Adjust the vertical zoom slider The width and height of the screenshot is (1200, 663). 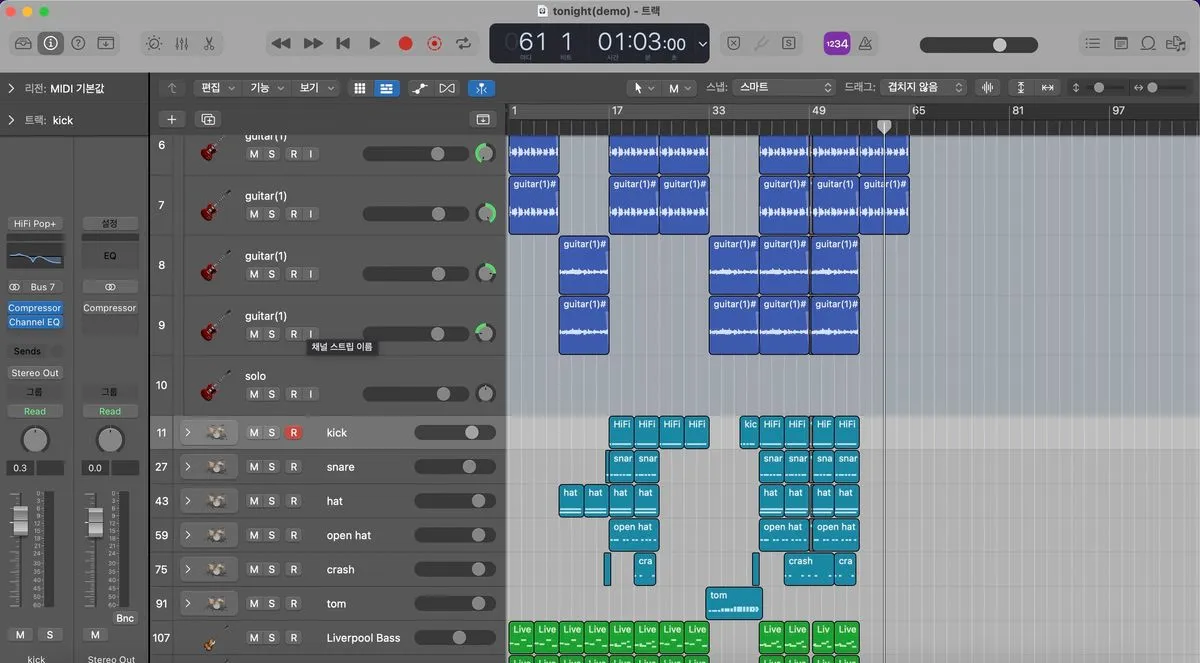point(1099,88)
